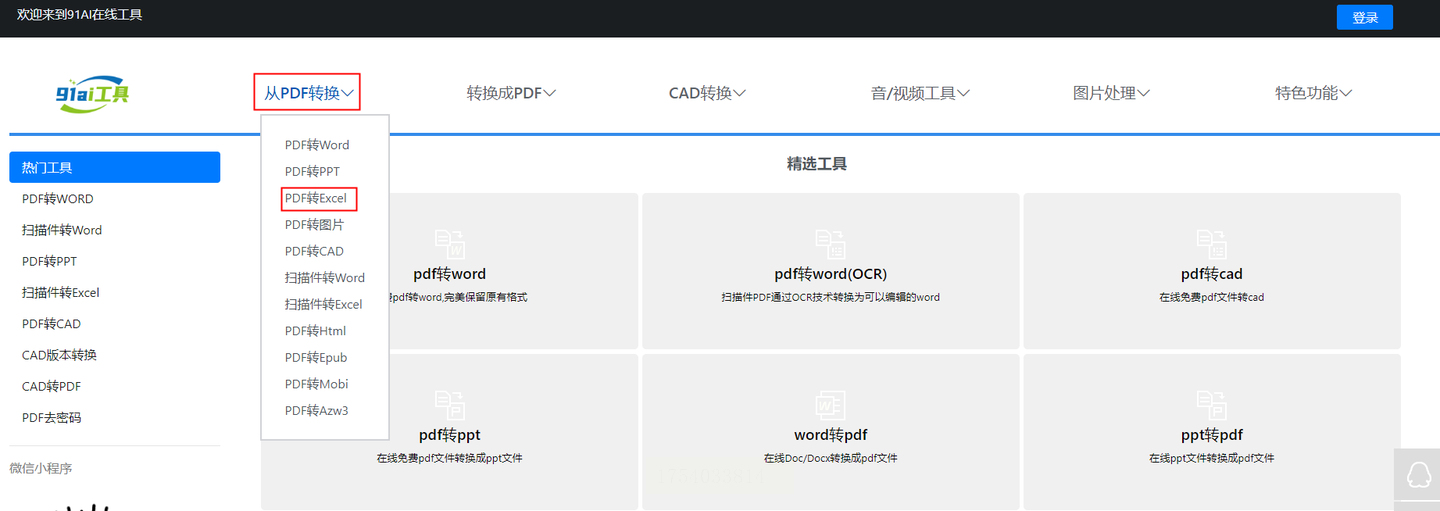Click the pdf转word(OCR) card title
Viewport: 1440px width, 511px height.
coord(830,274)
